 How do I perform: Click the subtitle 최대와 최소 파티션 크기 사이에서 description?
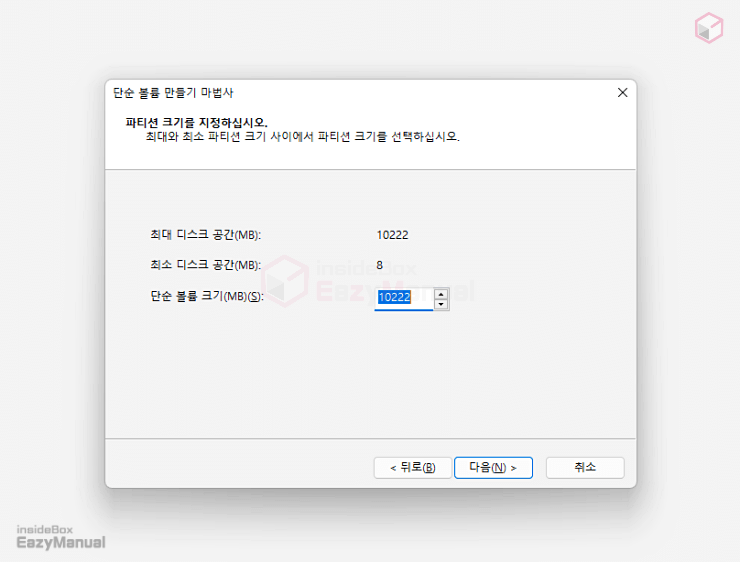(302, 136)
